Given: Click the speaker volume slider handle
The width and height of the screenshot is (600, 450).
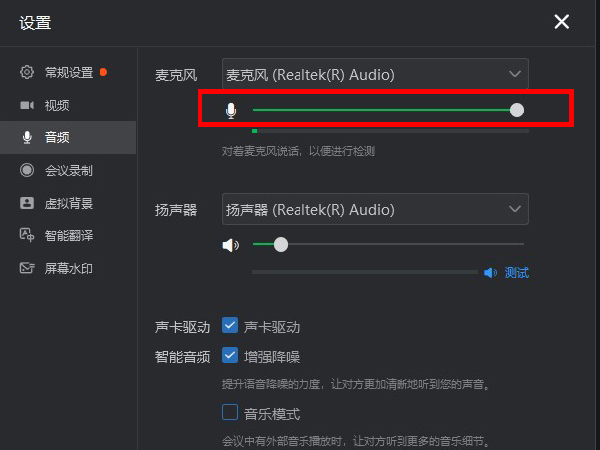Looking at the screenshot, I should click(281, 245).
